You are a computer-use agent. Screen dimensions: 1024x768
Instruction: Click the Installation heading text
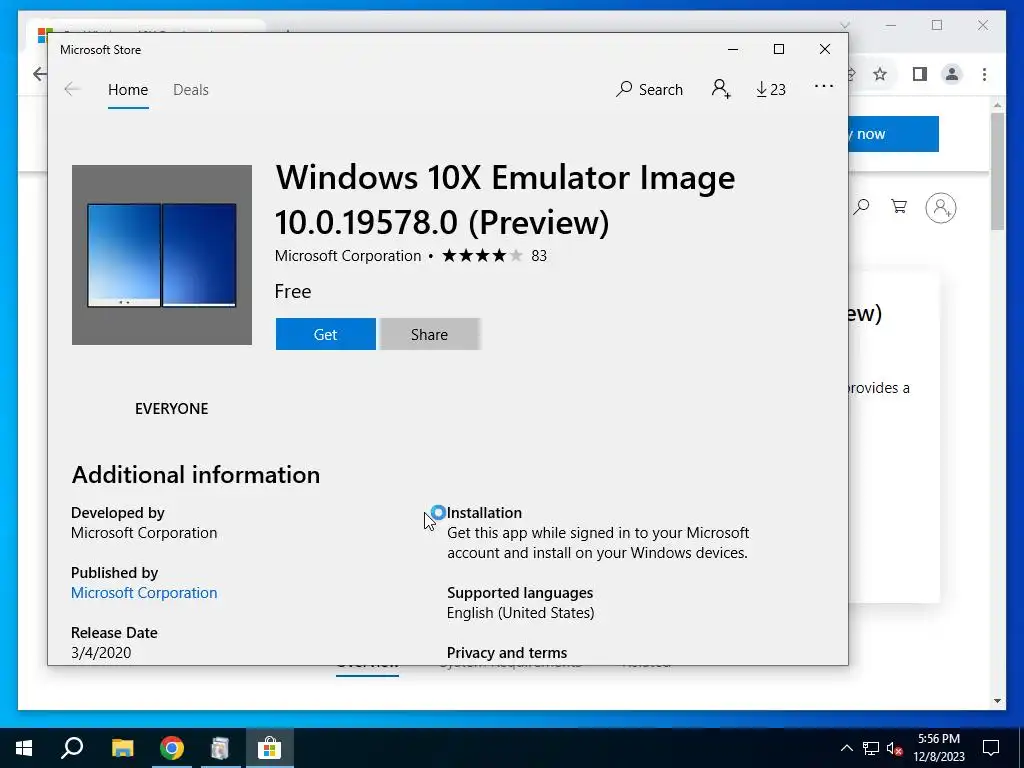485,513
